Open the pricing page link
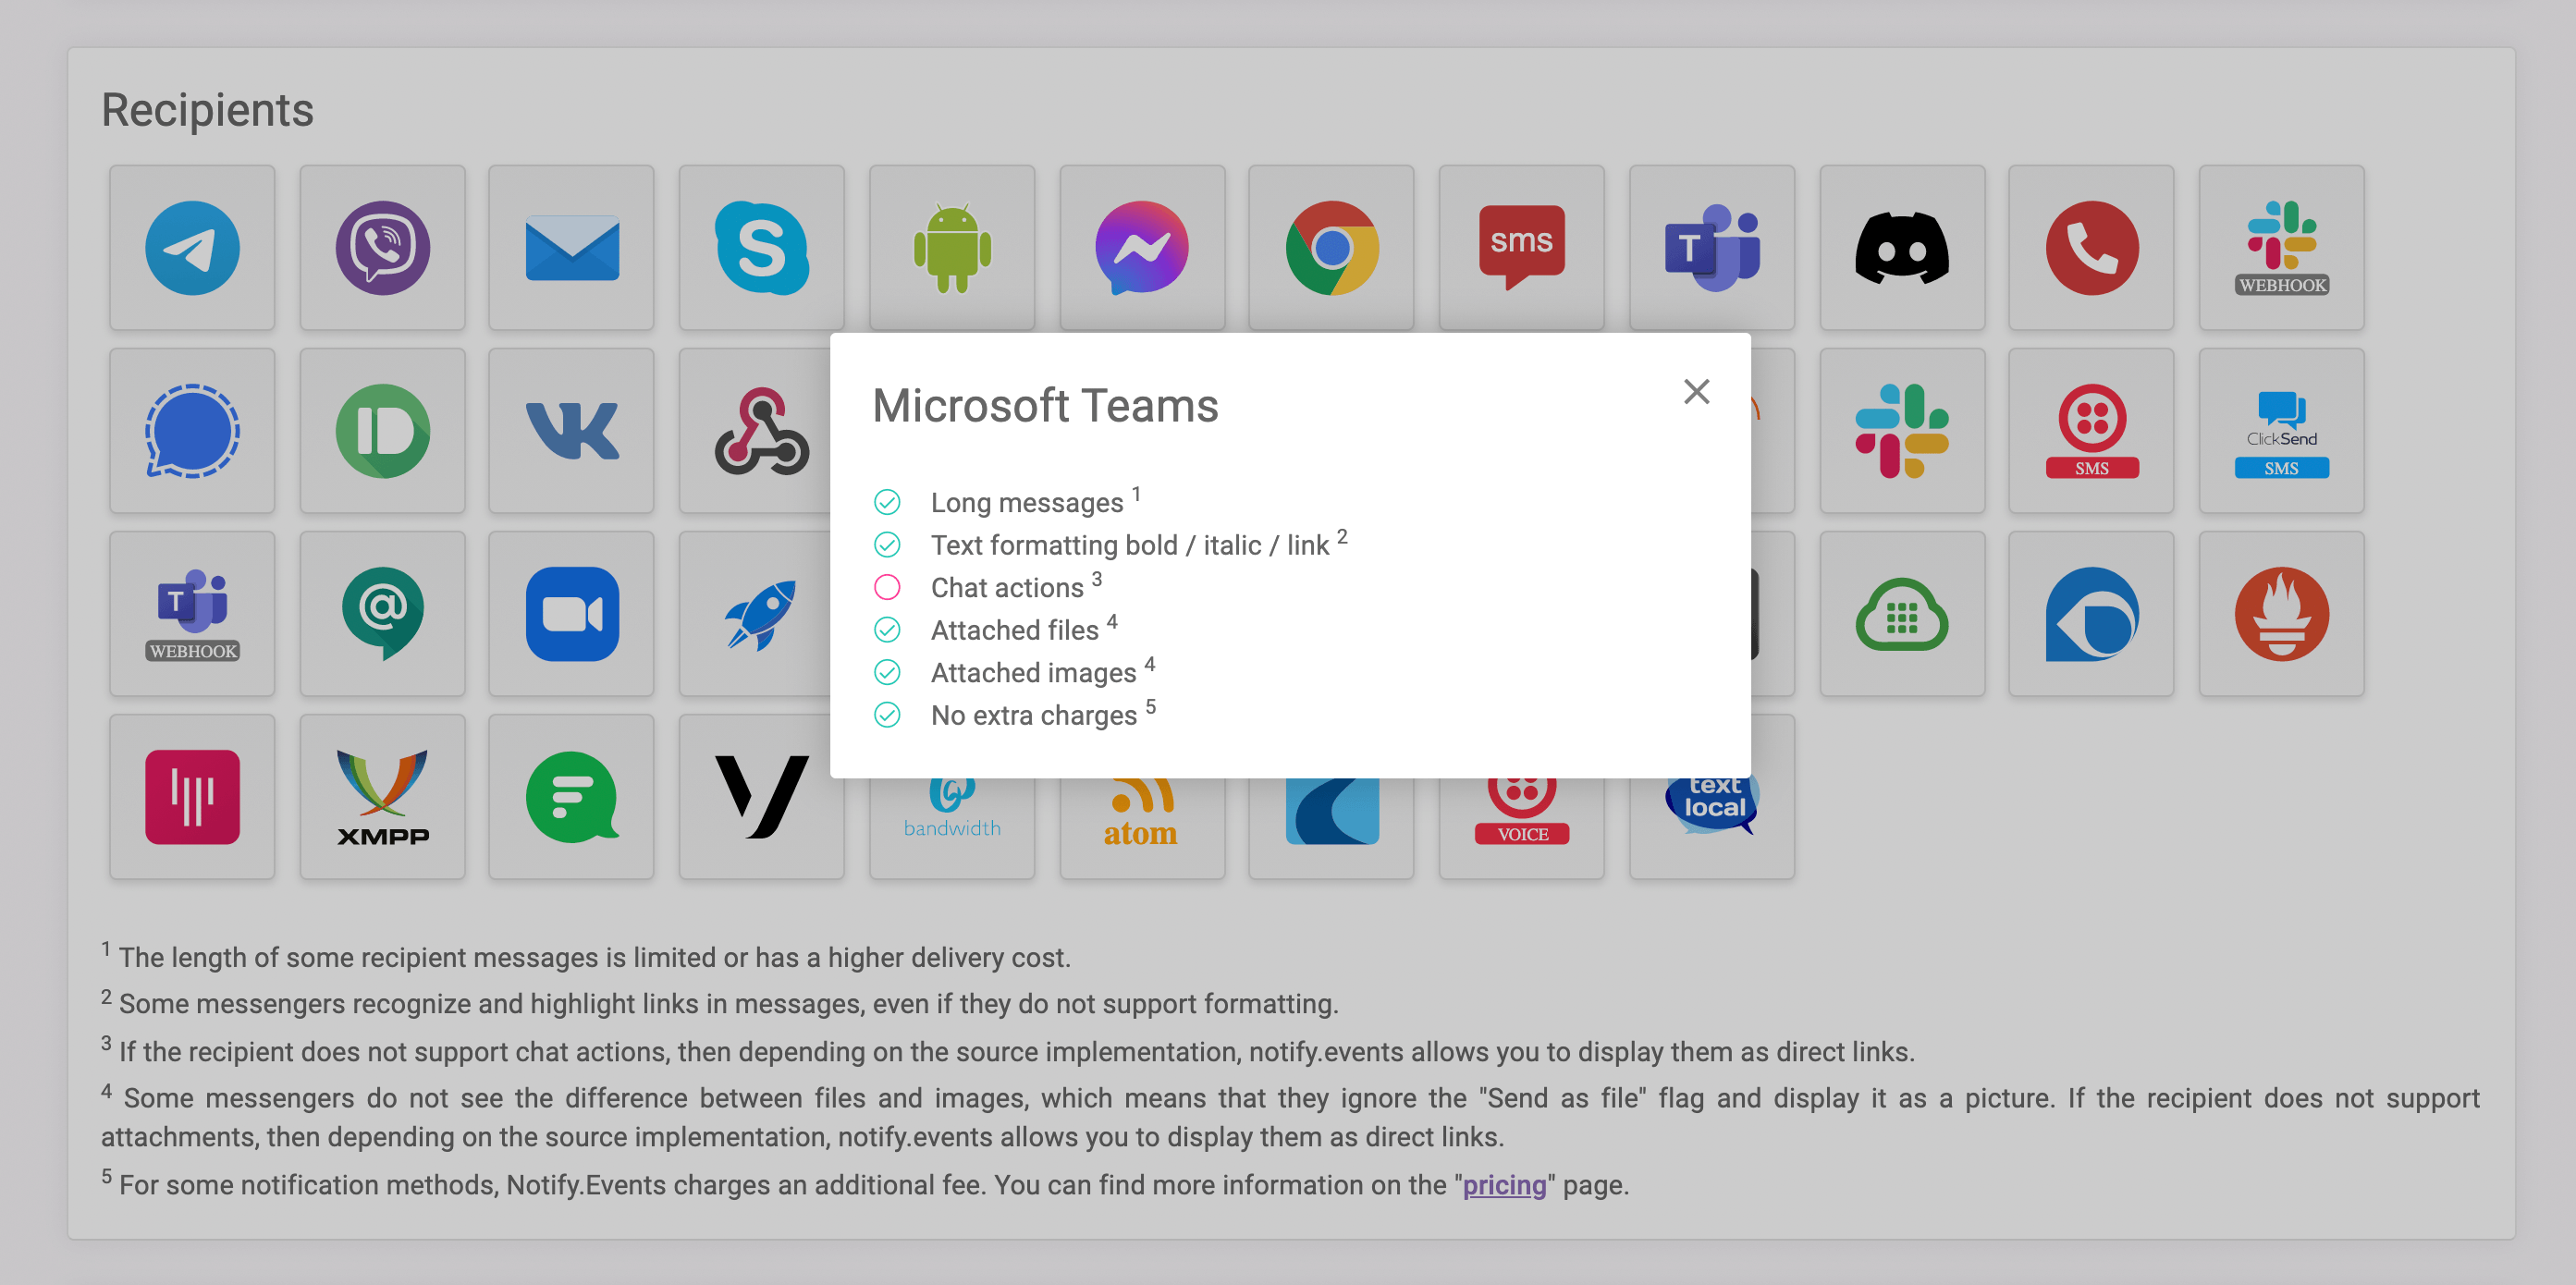The image size is (2576, 1285). [x=1504, y=1185]
